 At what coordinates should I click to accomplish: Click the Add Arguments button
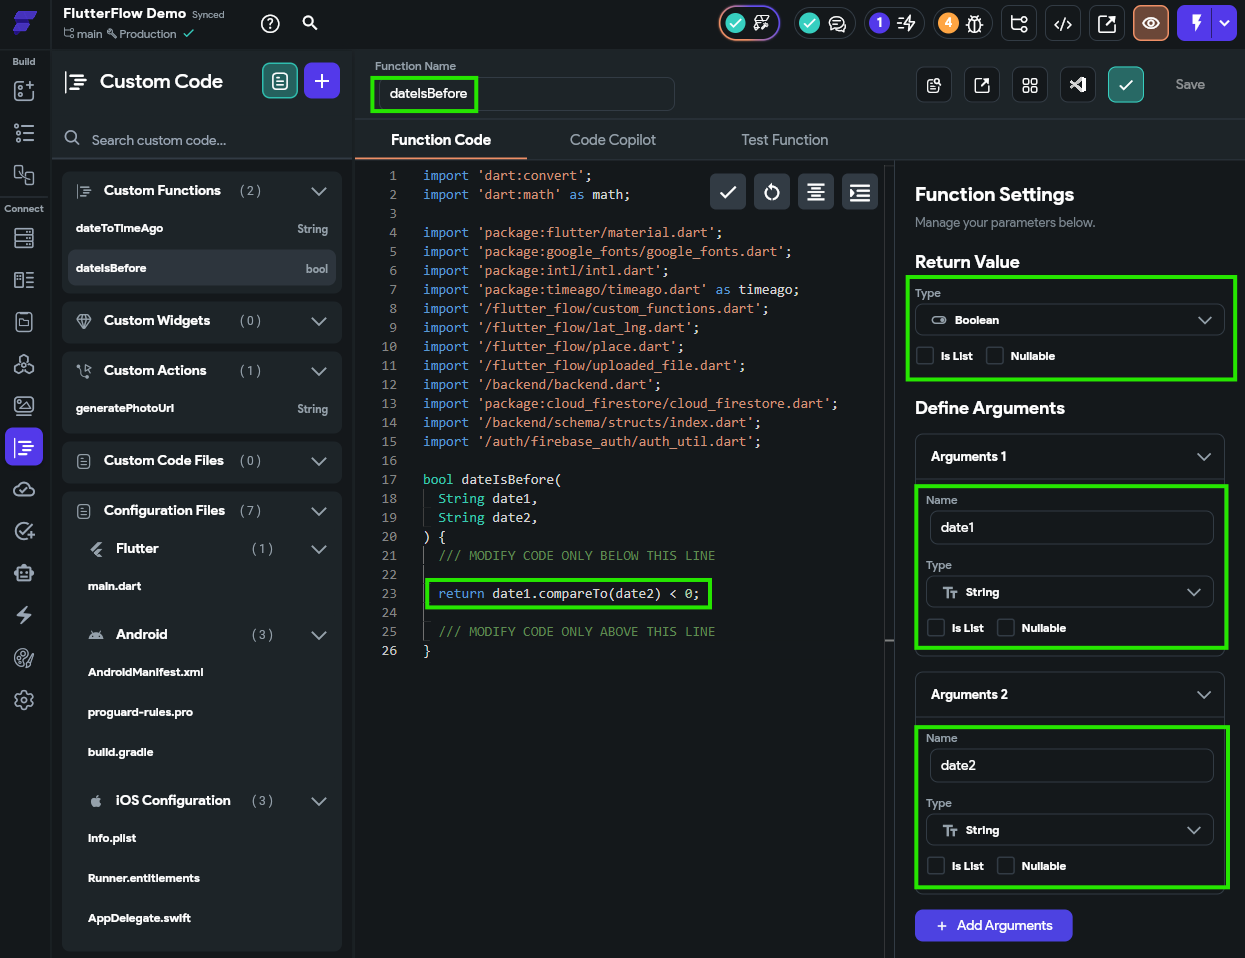pyautogui.click(x=994, y=925)
